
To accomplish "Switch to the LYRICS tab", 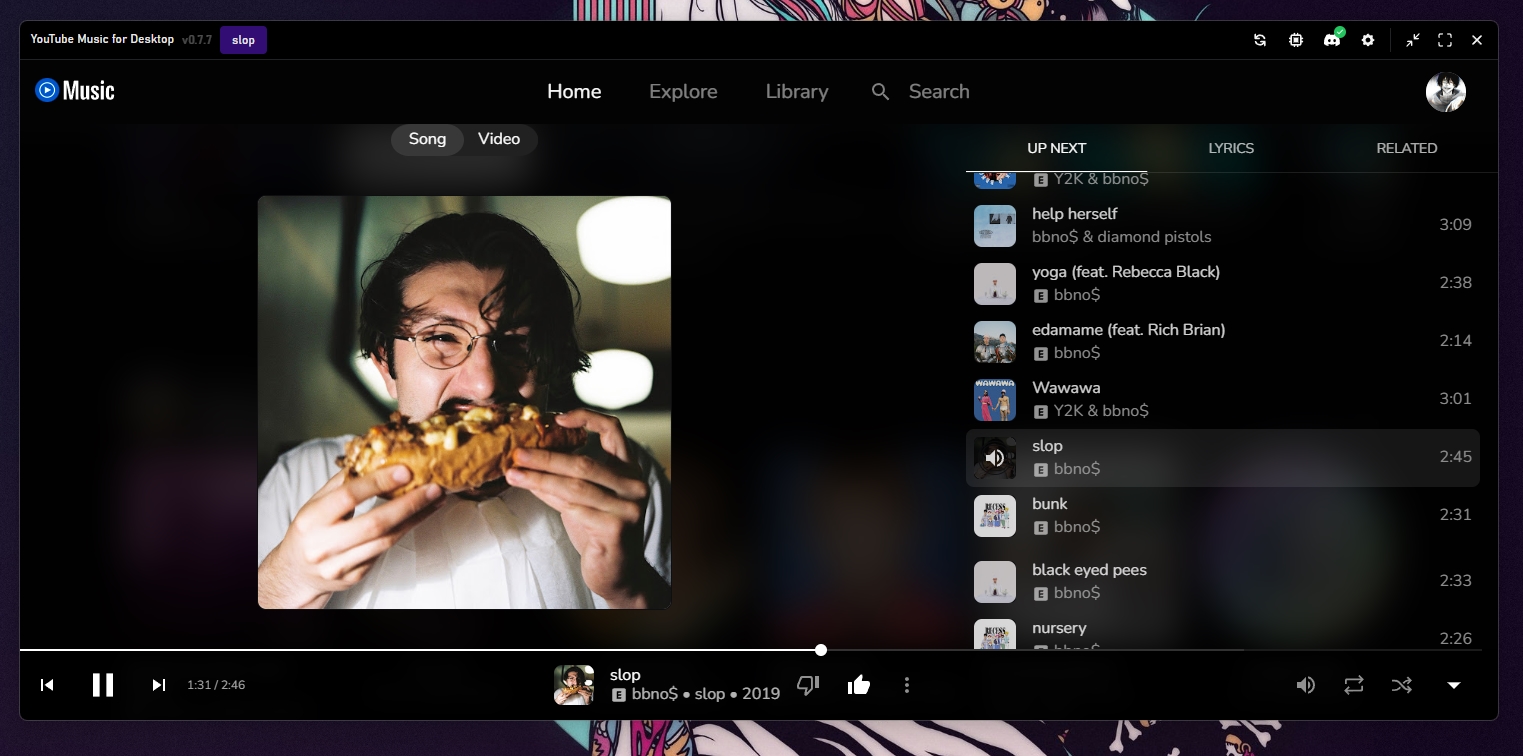I will tap(1231, 148).
